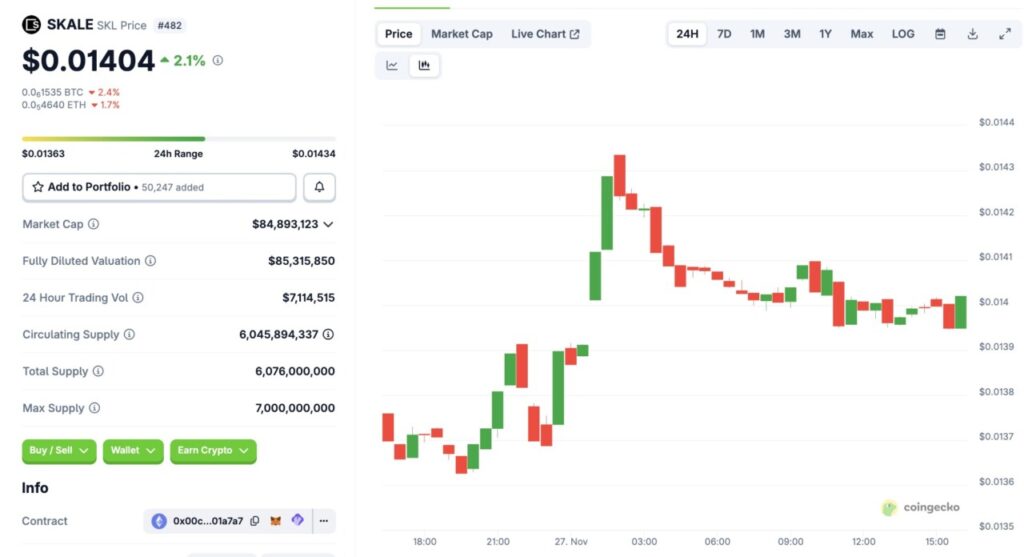Open the Earn Crypto dropdown

(213, 451)
